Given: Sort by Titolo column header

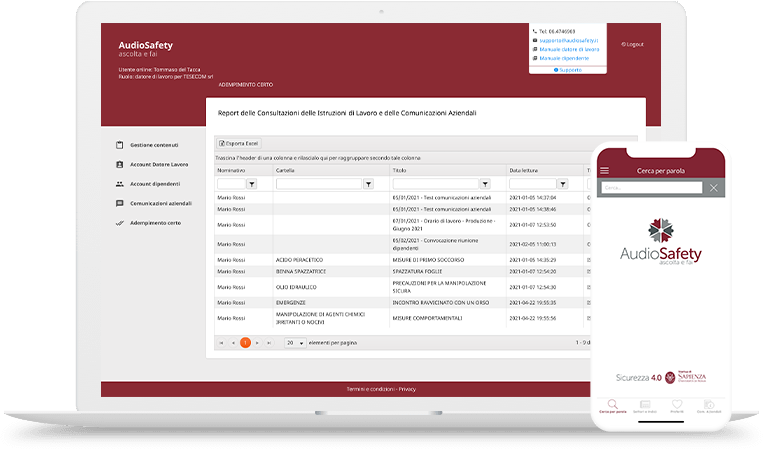Looking at the screenshot, I should pyautogui.click(x=399, y=170).
